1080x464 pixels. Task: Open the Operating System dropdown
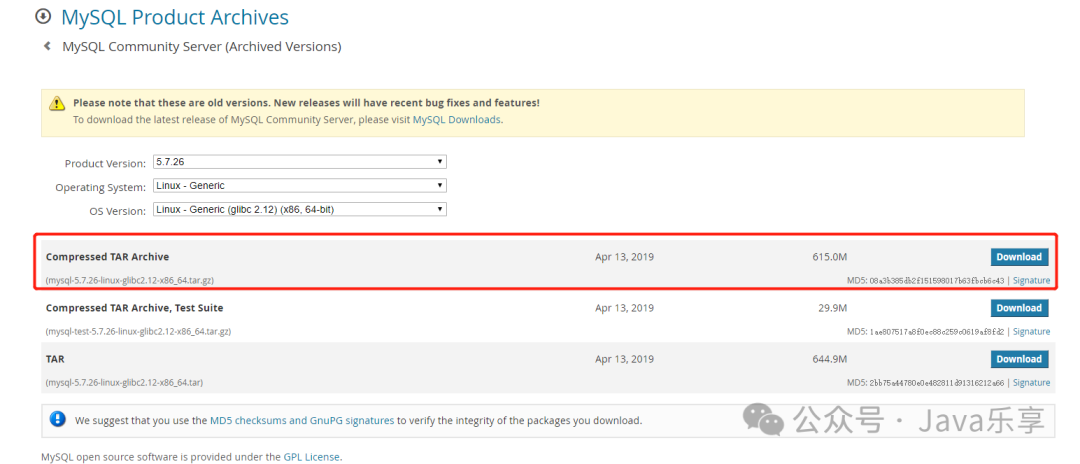pyautogui.click(x=300, y=186)
